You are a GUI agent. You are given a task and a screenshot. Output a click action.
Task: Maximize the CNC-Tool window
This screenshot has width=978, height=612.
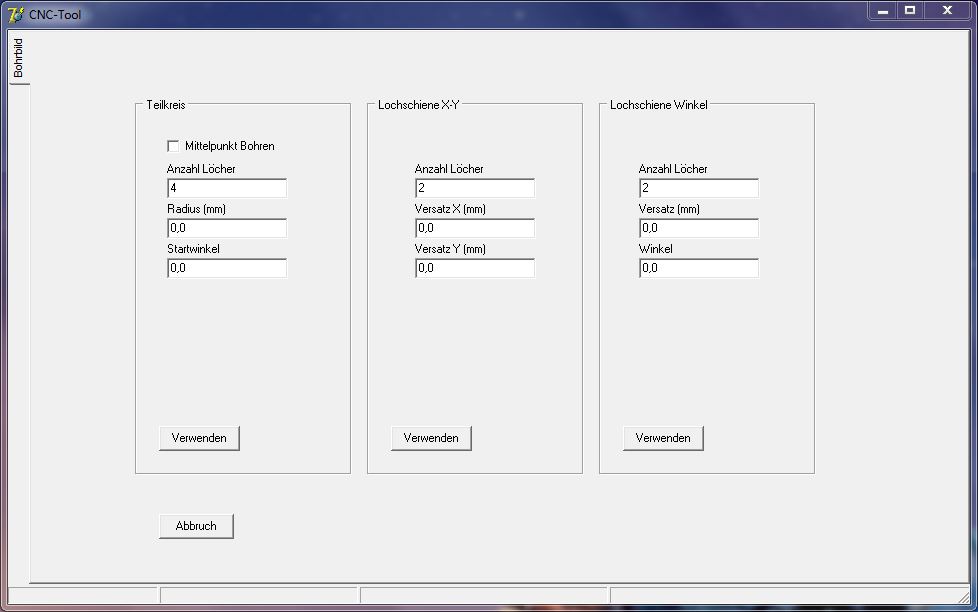pyautogui.click(x=910, y=10)
